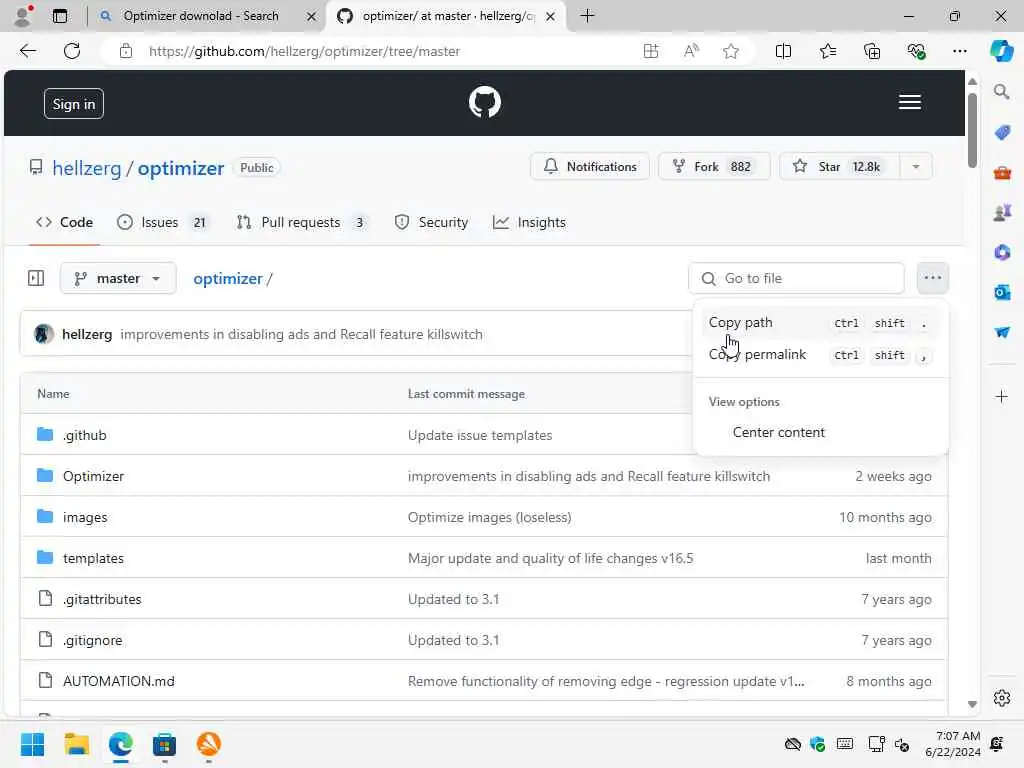Star the repository (12.8k)
This screenshot has height=768, width=1024.
[839, 167]
